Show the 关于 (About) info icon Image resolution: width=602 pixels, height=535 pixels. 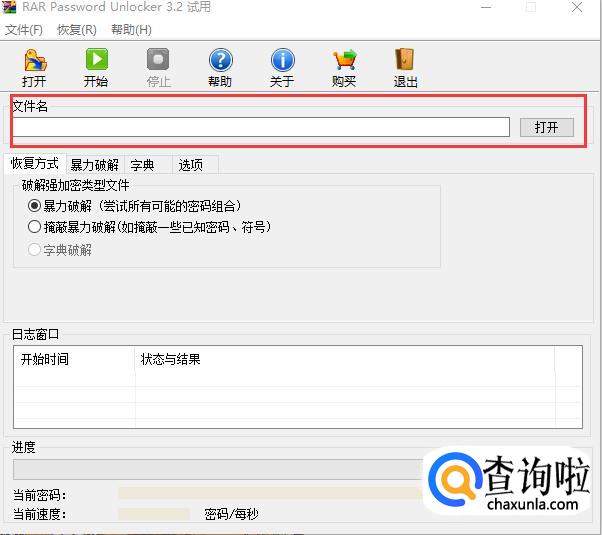tap(283, 60)
